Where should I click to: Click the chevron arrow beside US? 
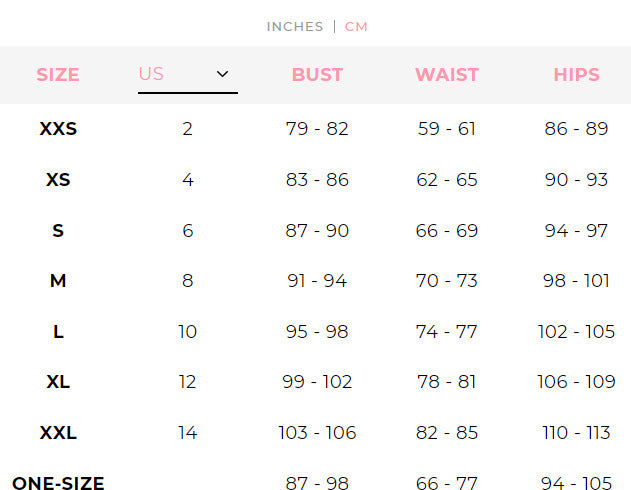point(222,74)
